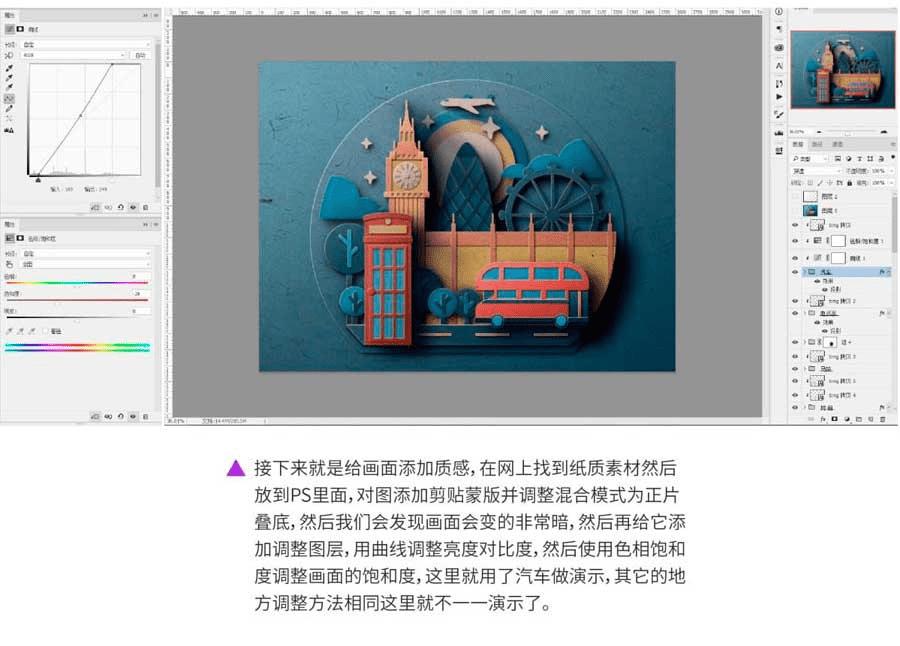Click the curve midpoint control point
Viewport: 900px width, 646px height.
pos(81,115)
